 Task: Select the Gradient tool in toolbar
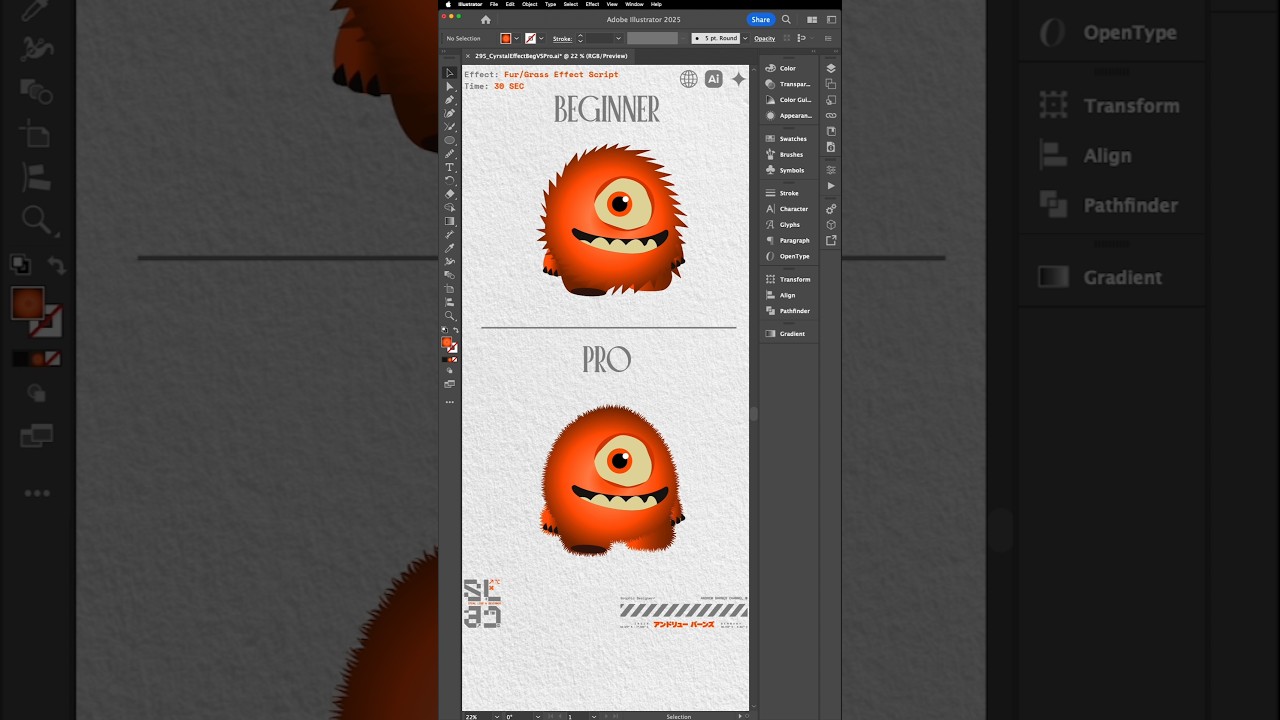pyautogui.click(x=450, y=221)
